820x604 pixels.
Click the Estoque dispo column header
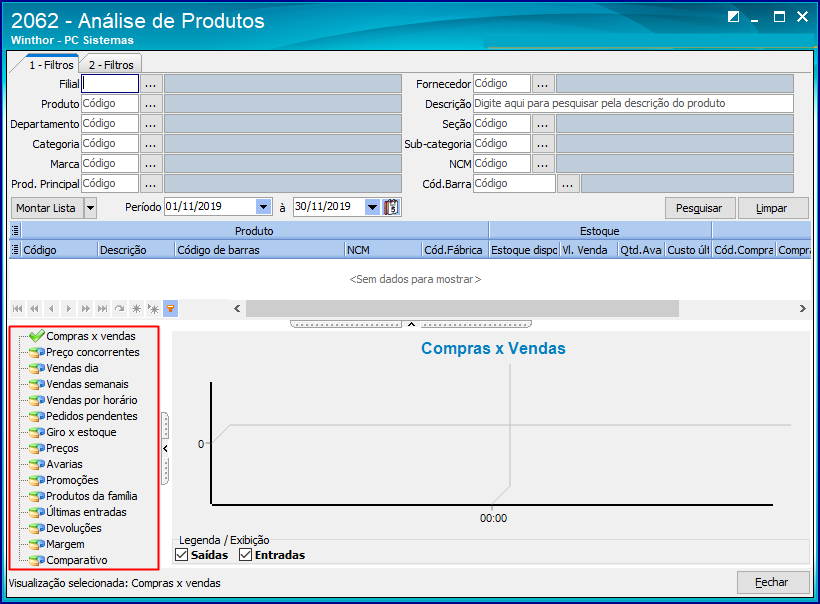(x=524, y=250)
